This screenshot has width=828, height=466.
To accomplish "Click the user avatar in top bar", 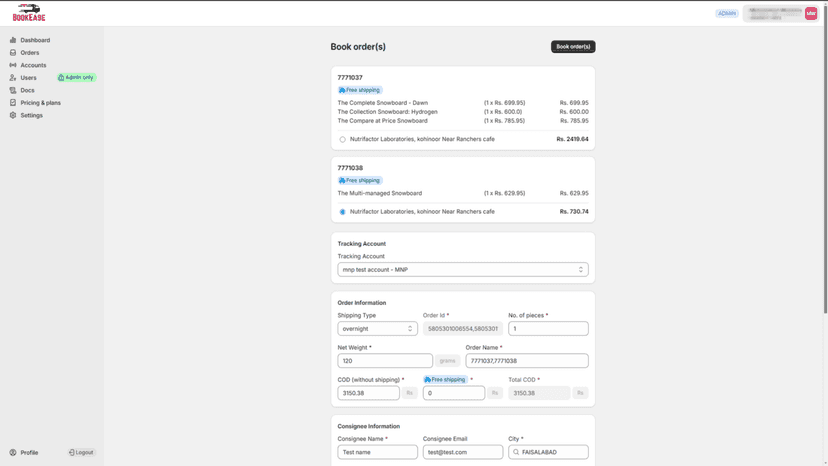I will 811,14.
